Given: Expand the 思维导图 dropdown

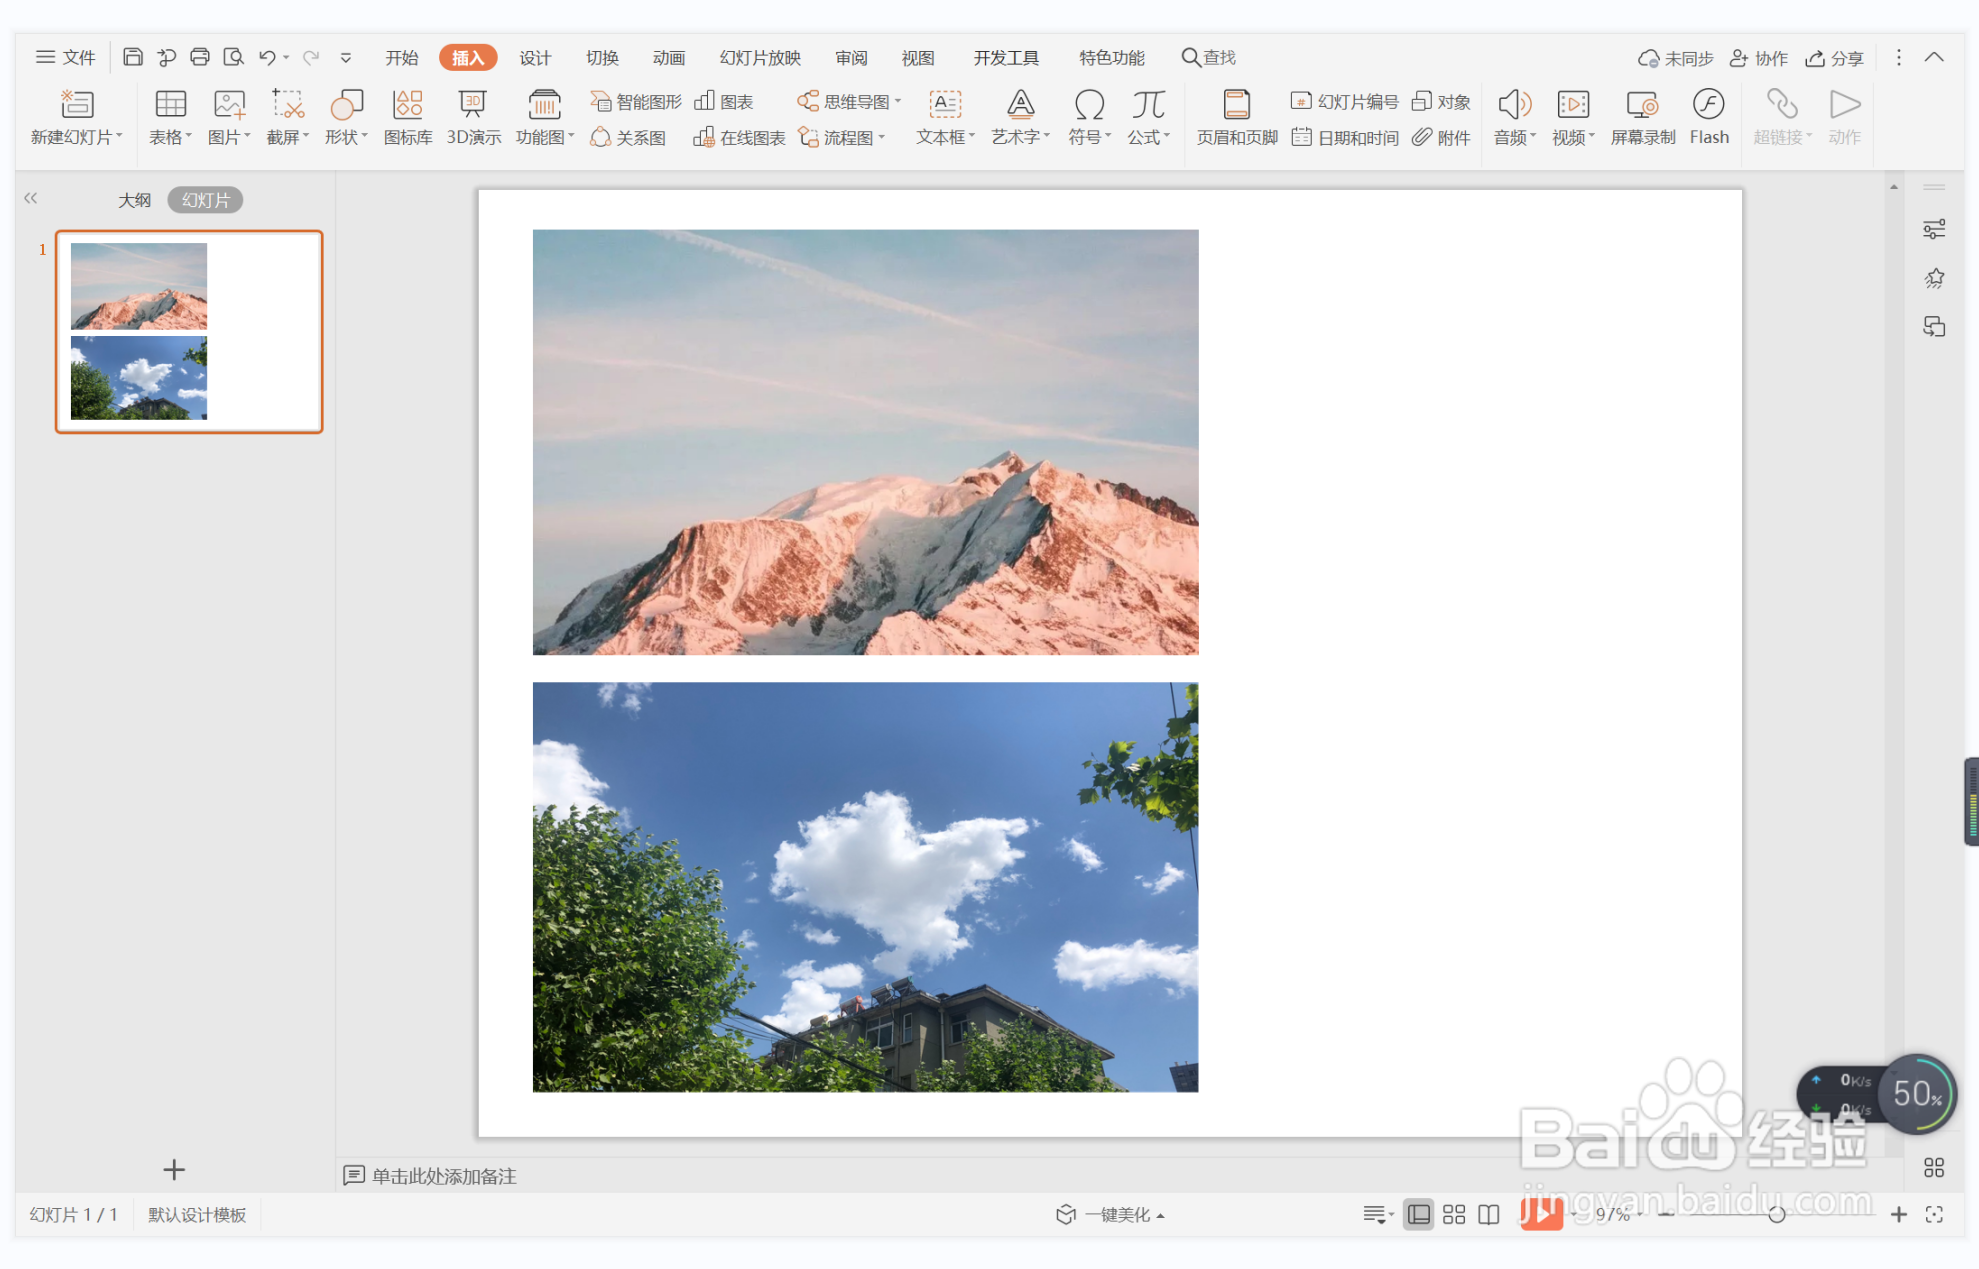Looking at the screenshot, I should [898, 101].
